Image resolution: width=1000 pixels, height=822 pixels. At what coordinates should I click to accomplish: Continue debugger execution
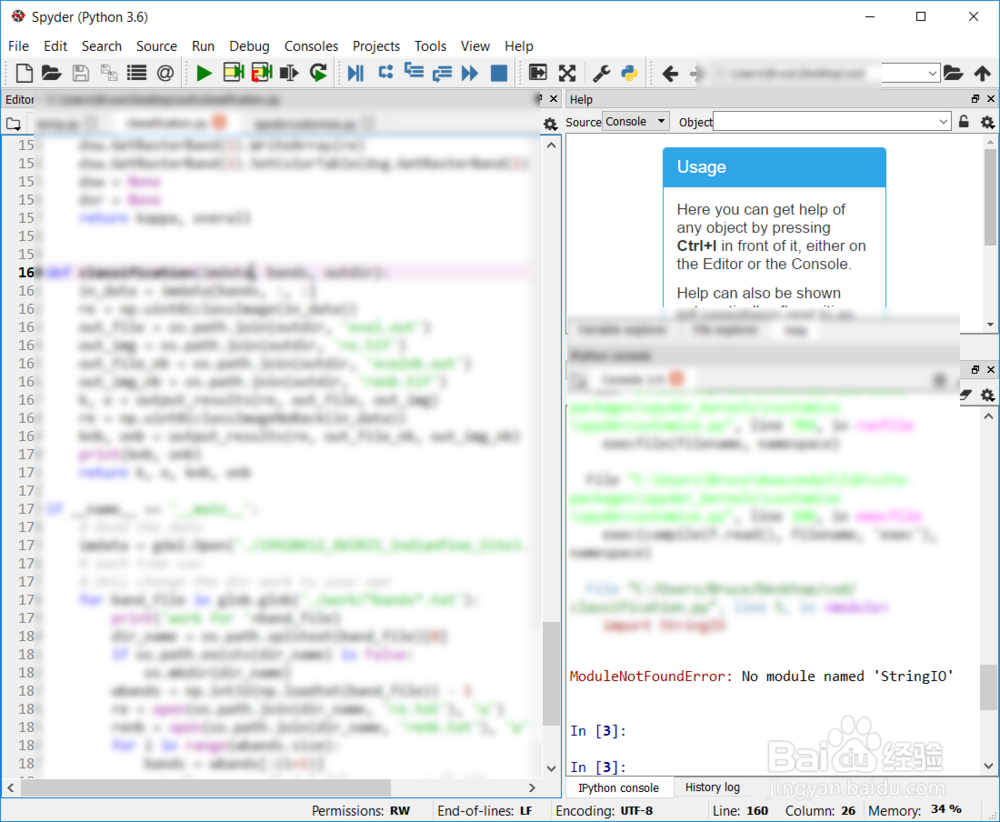pos(470,73)
